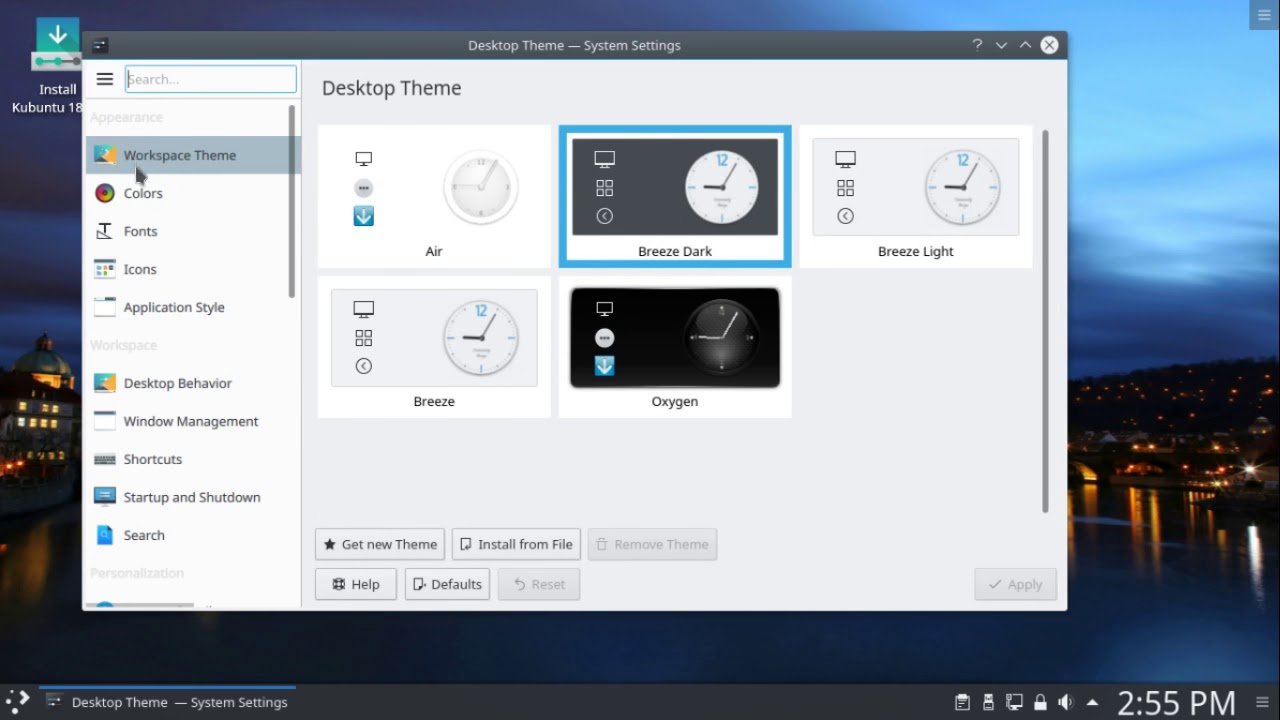
Task: Focus the Search input field
Action: 211,79
